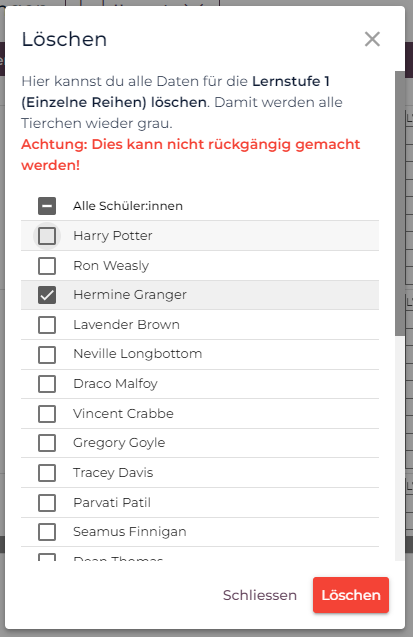The image size is (413, 637).
Task: Uncheck the Hermine Granger checkbox
Action: pos(47,295)
